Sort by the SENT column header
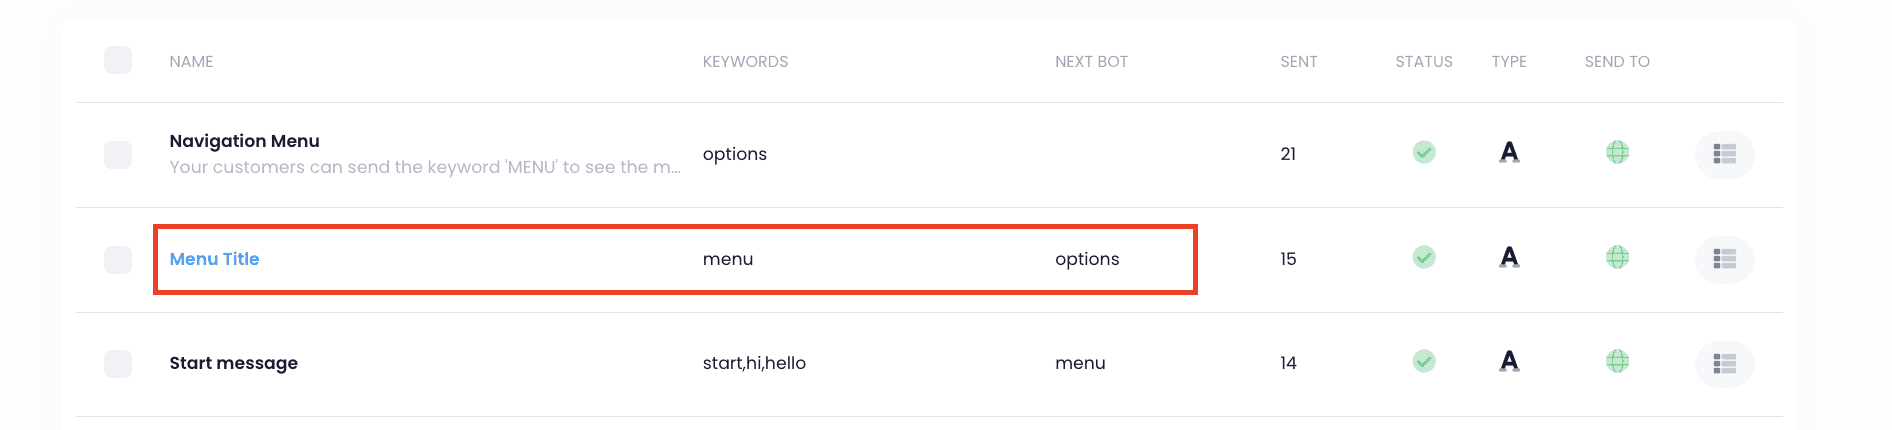This screenshot has height=430, width=1892. (x=1299, y=62)
